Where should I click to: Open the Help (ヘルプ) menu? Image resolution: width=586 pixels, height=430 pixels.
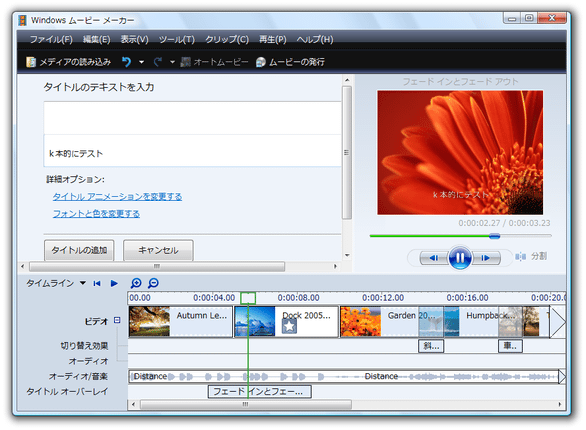(x=315, y=40)
